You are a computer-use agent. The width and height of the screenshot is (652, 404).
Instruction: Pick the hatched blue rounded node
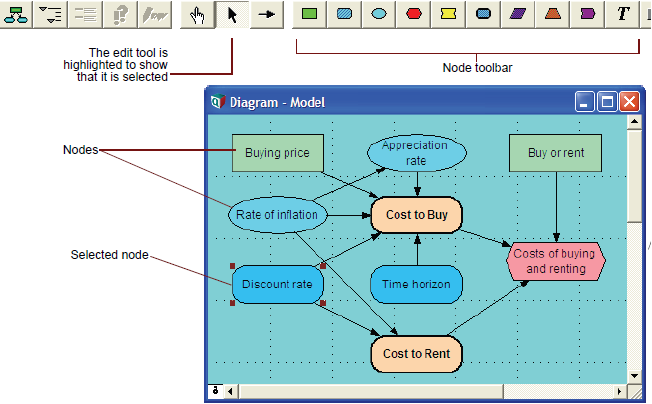[x=344, y=15]
